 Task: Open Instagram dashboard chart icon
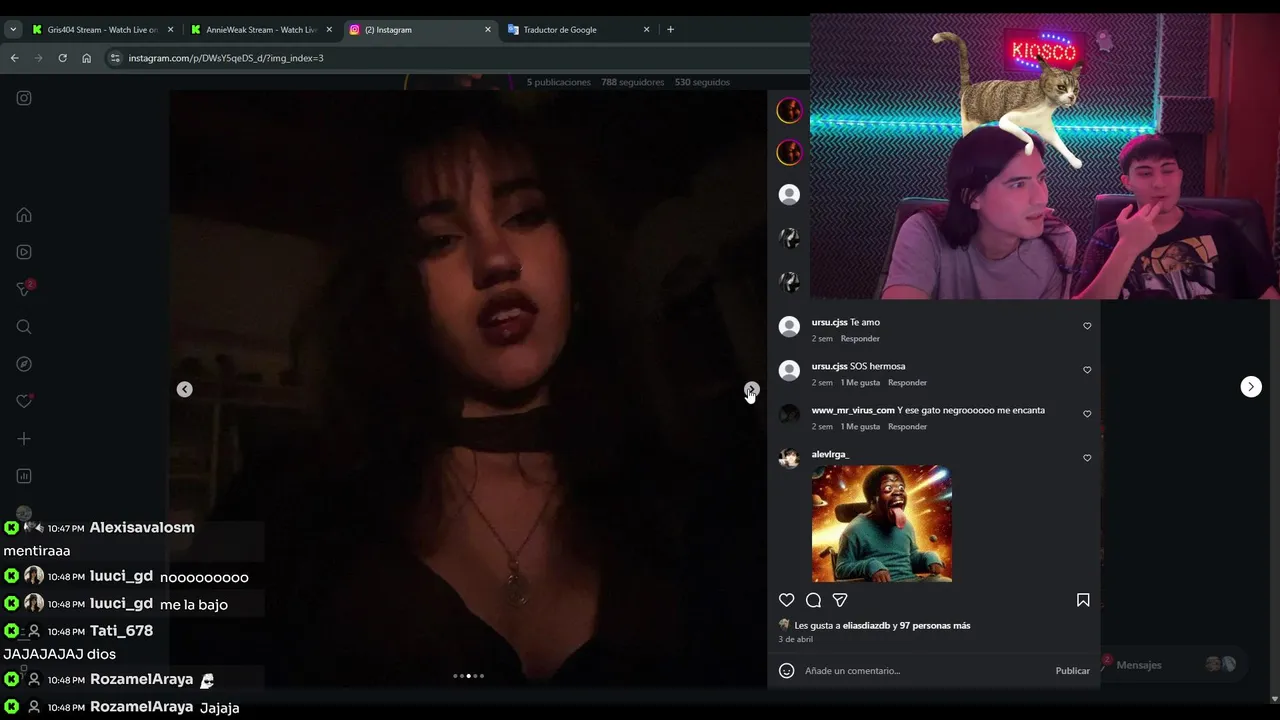tap(24, 476)
